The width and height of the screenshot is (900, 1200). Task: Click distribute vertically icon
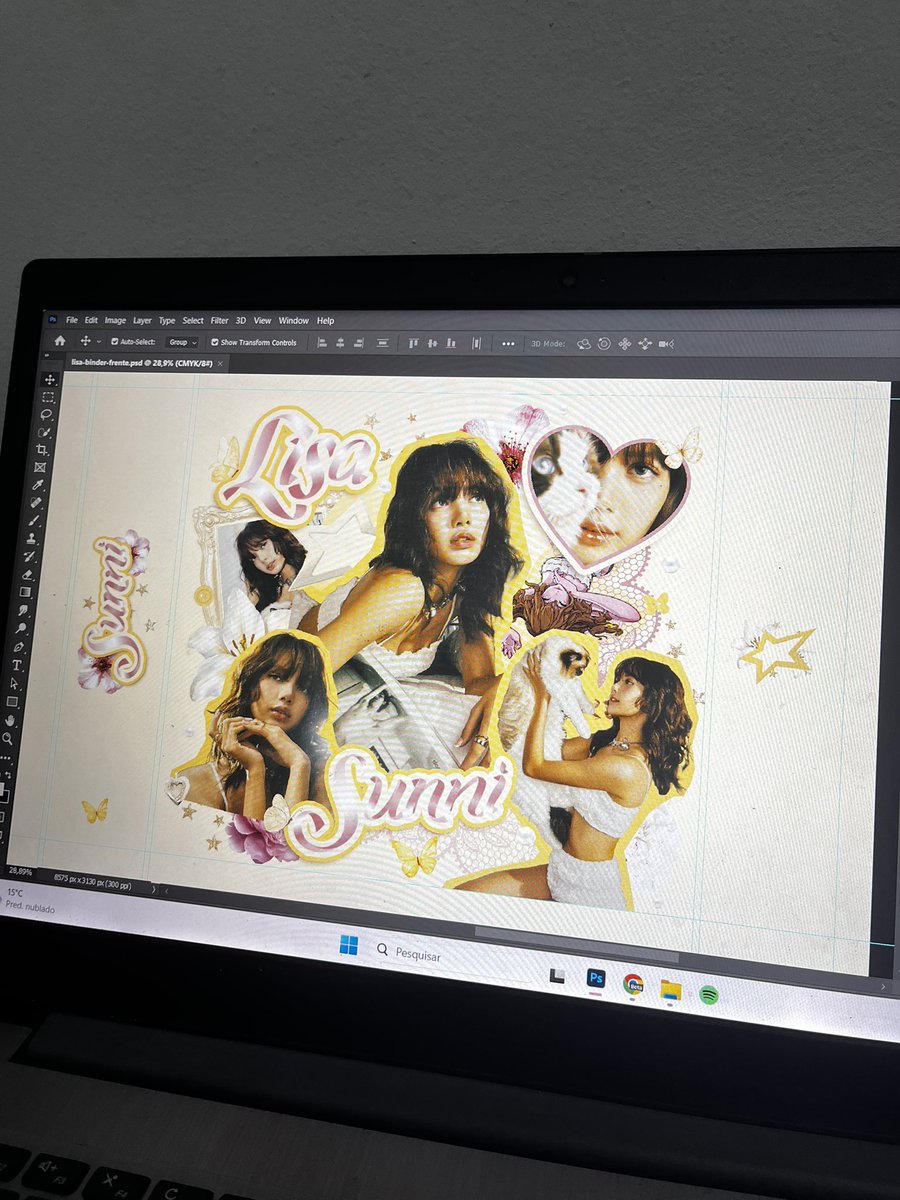382,343
